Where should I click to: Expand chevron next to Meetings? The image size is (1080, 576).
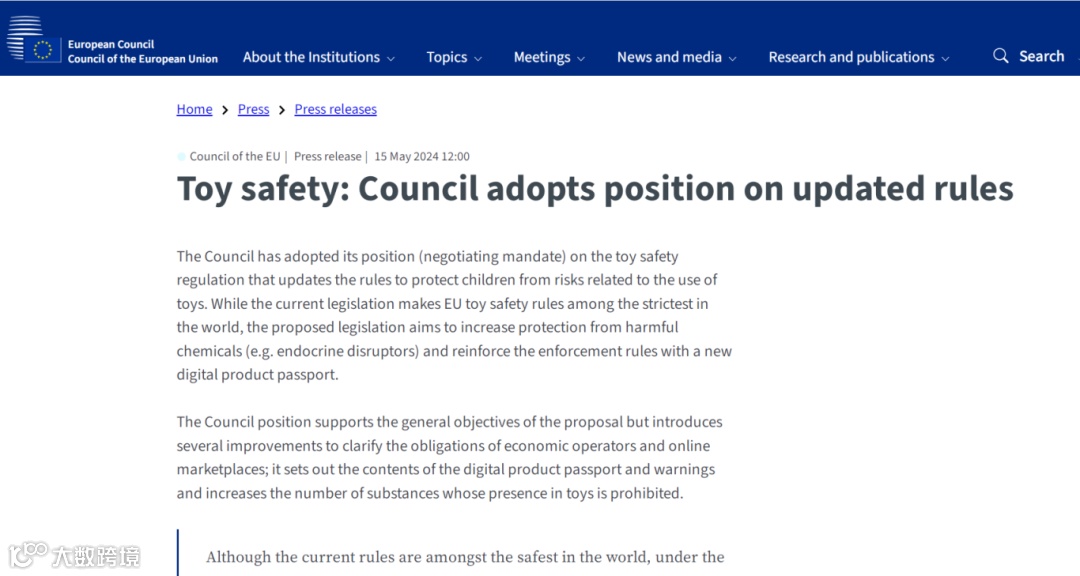(581, 59)
